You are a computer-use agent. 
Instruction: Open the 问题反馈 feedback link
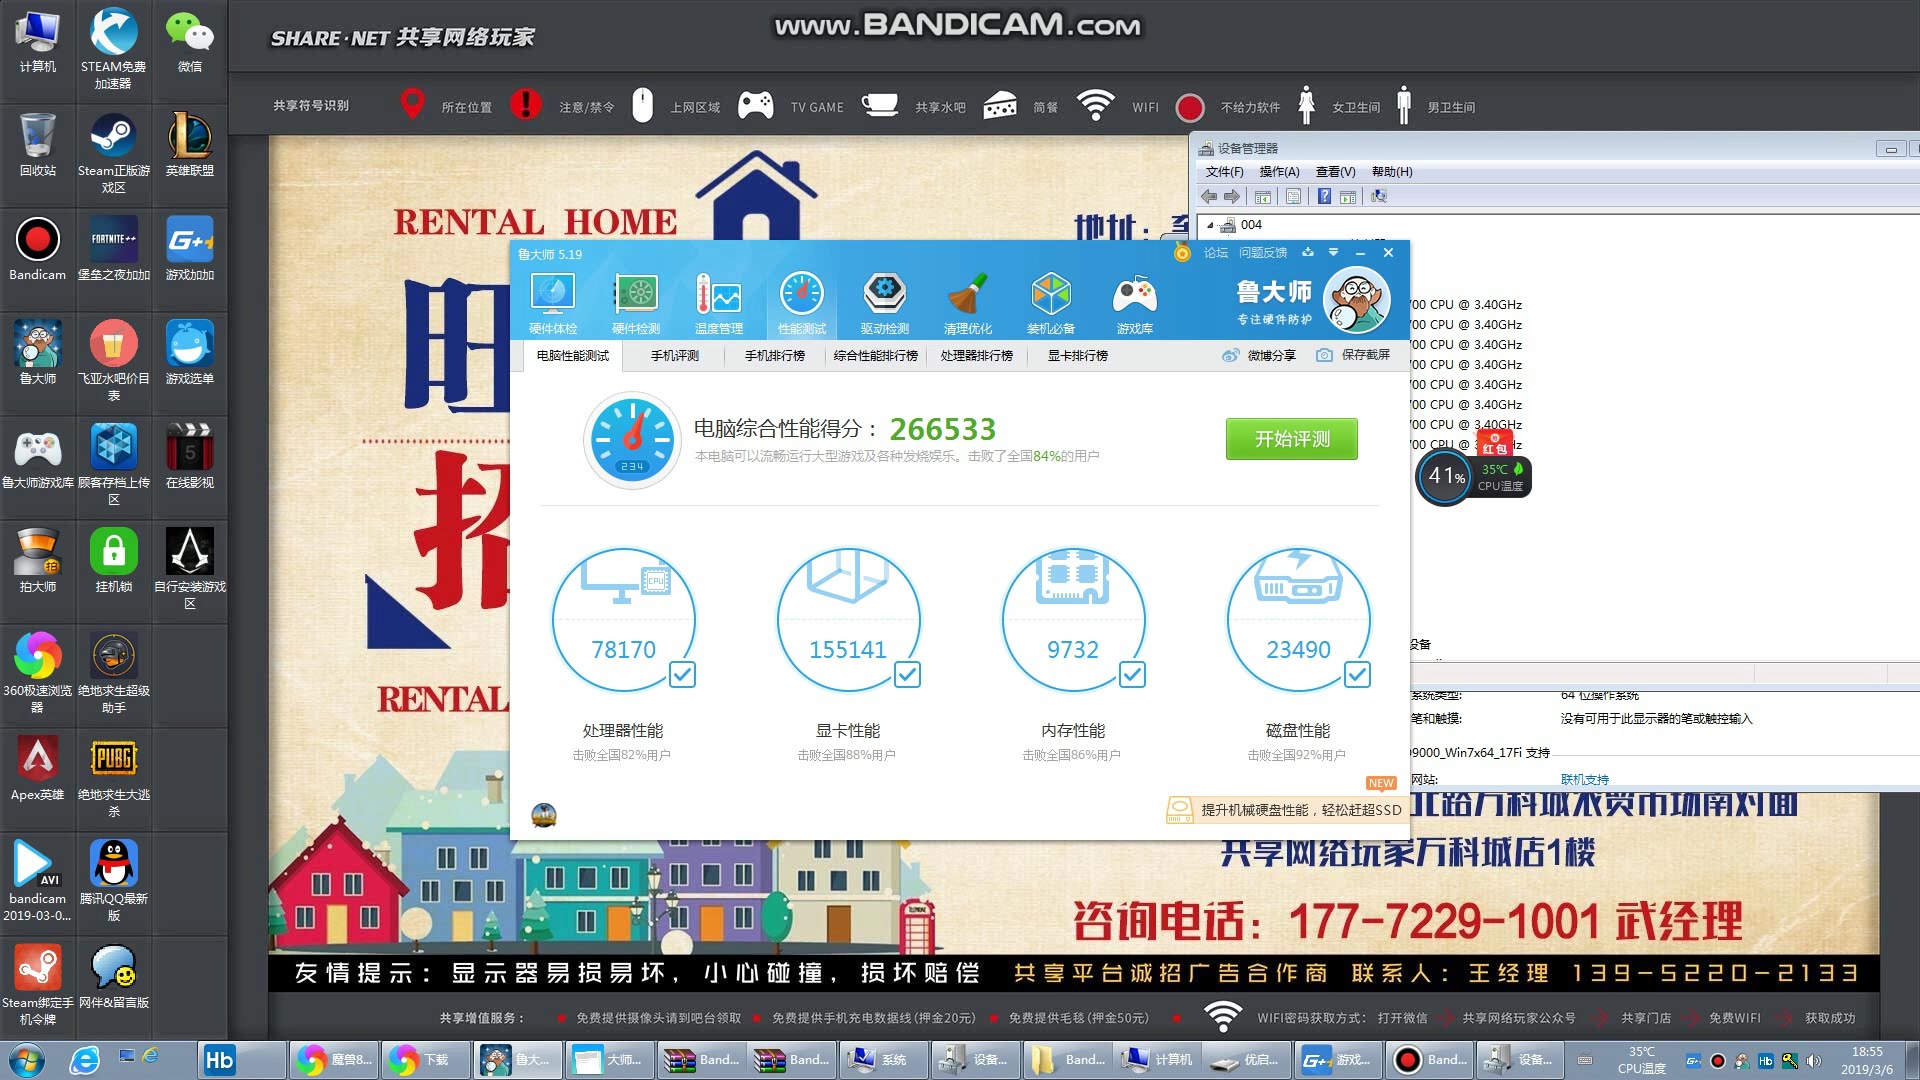(x=1263, y=253)
